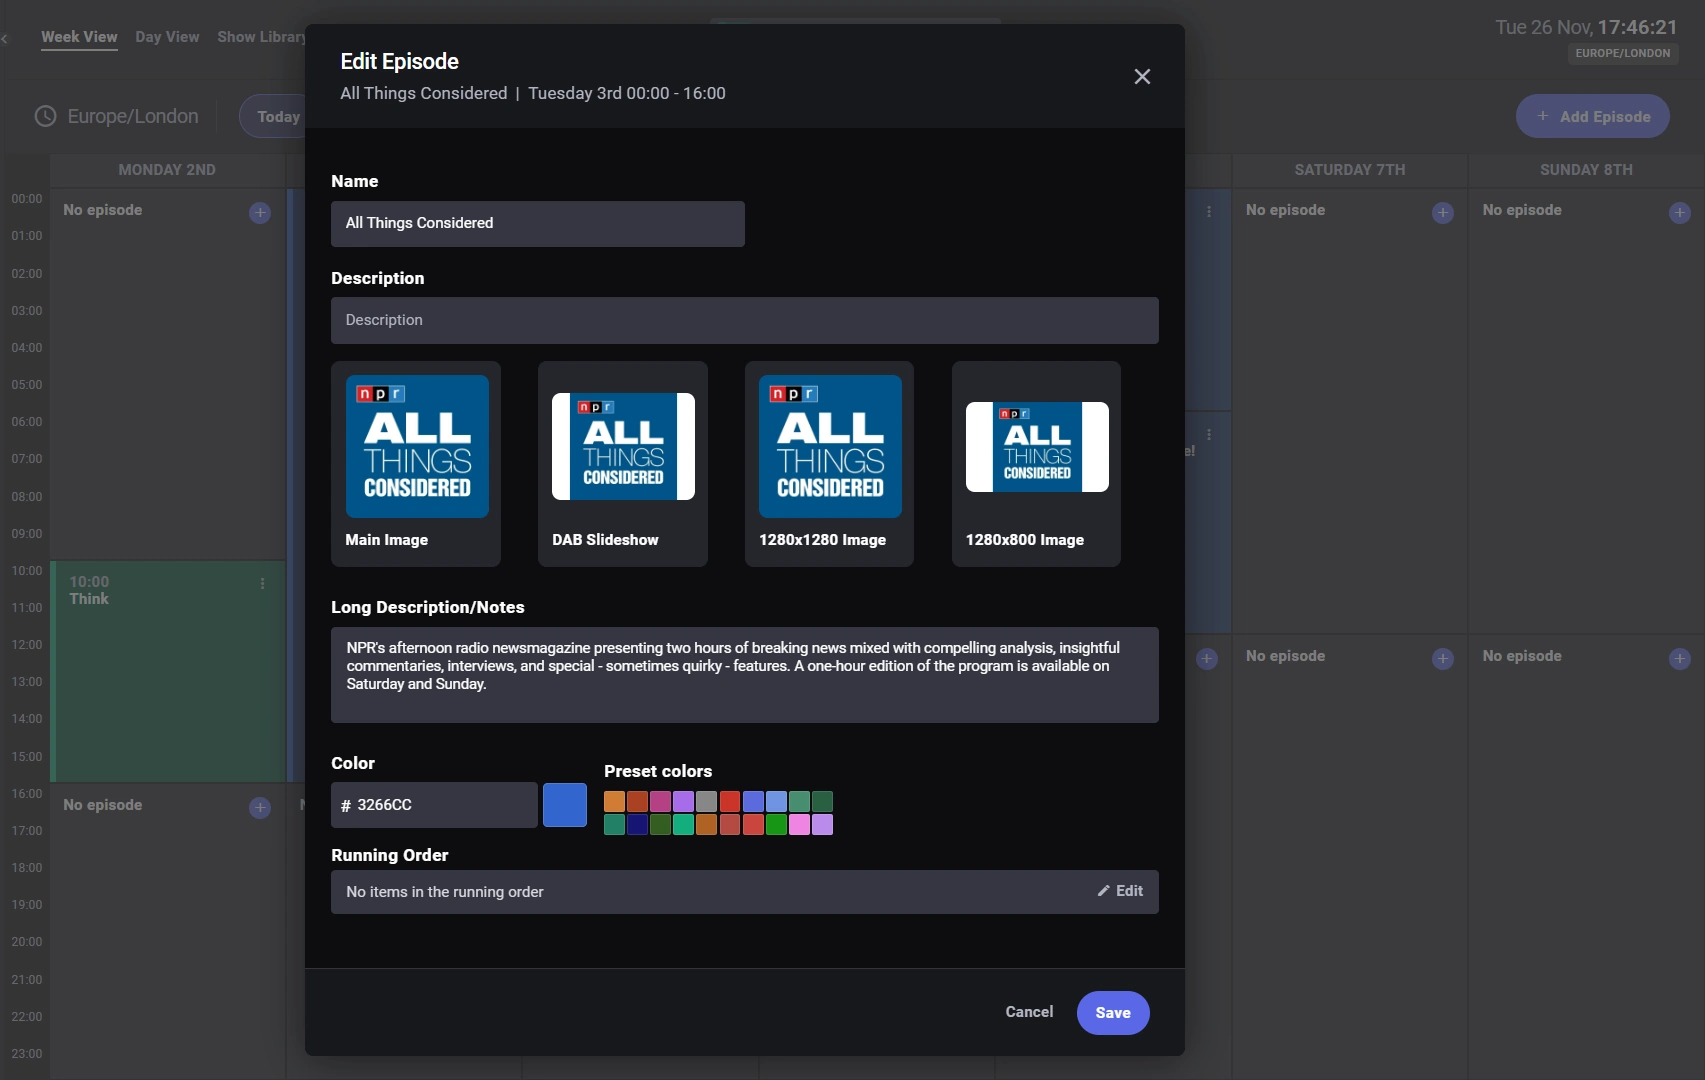Screen dimensions: 1705x1080
Task: Add episode via Saturday midnight plus icon
Action: pos(1443,213)
